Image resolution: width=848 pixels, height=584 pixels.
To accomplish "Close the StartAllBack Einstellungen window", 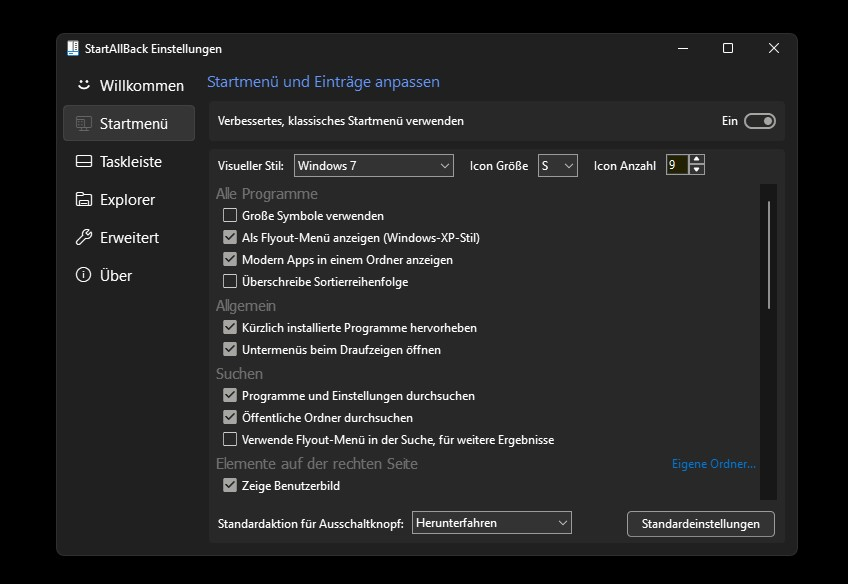I will click(774, 48).
